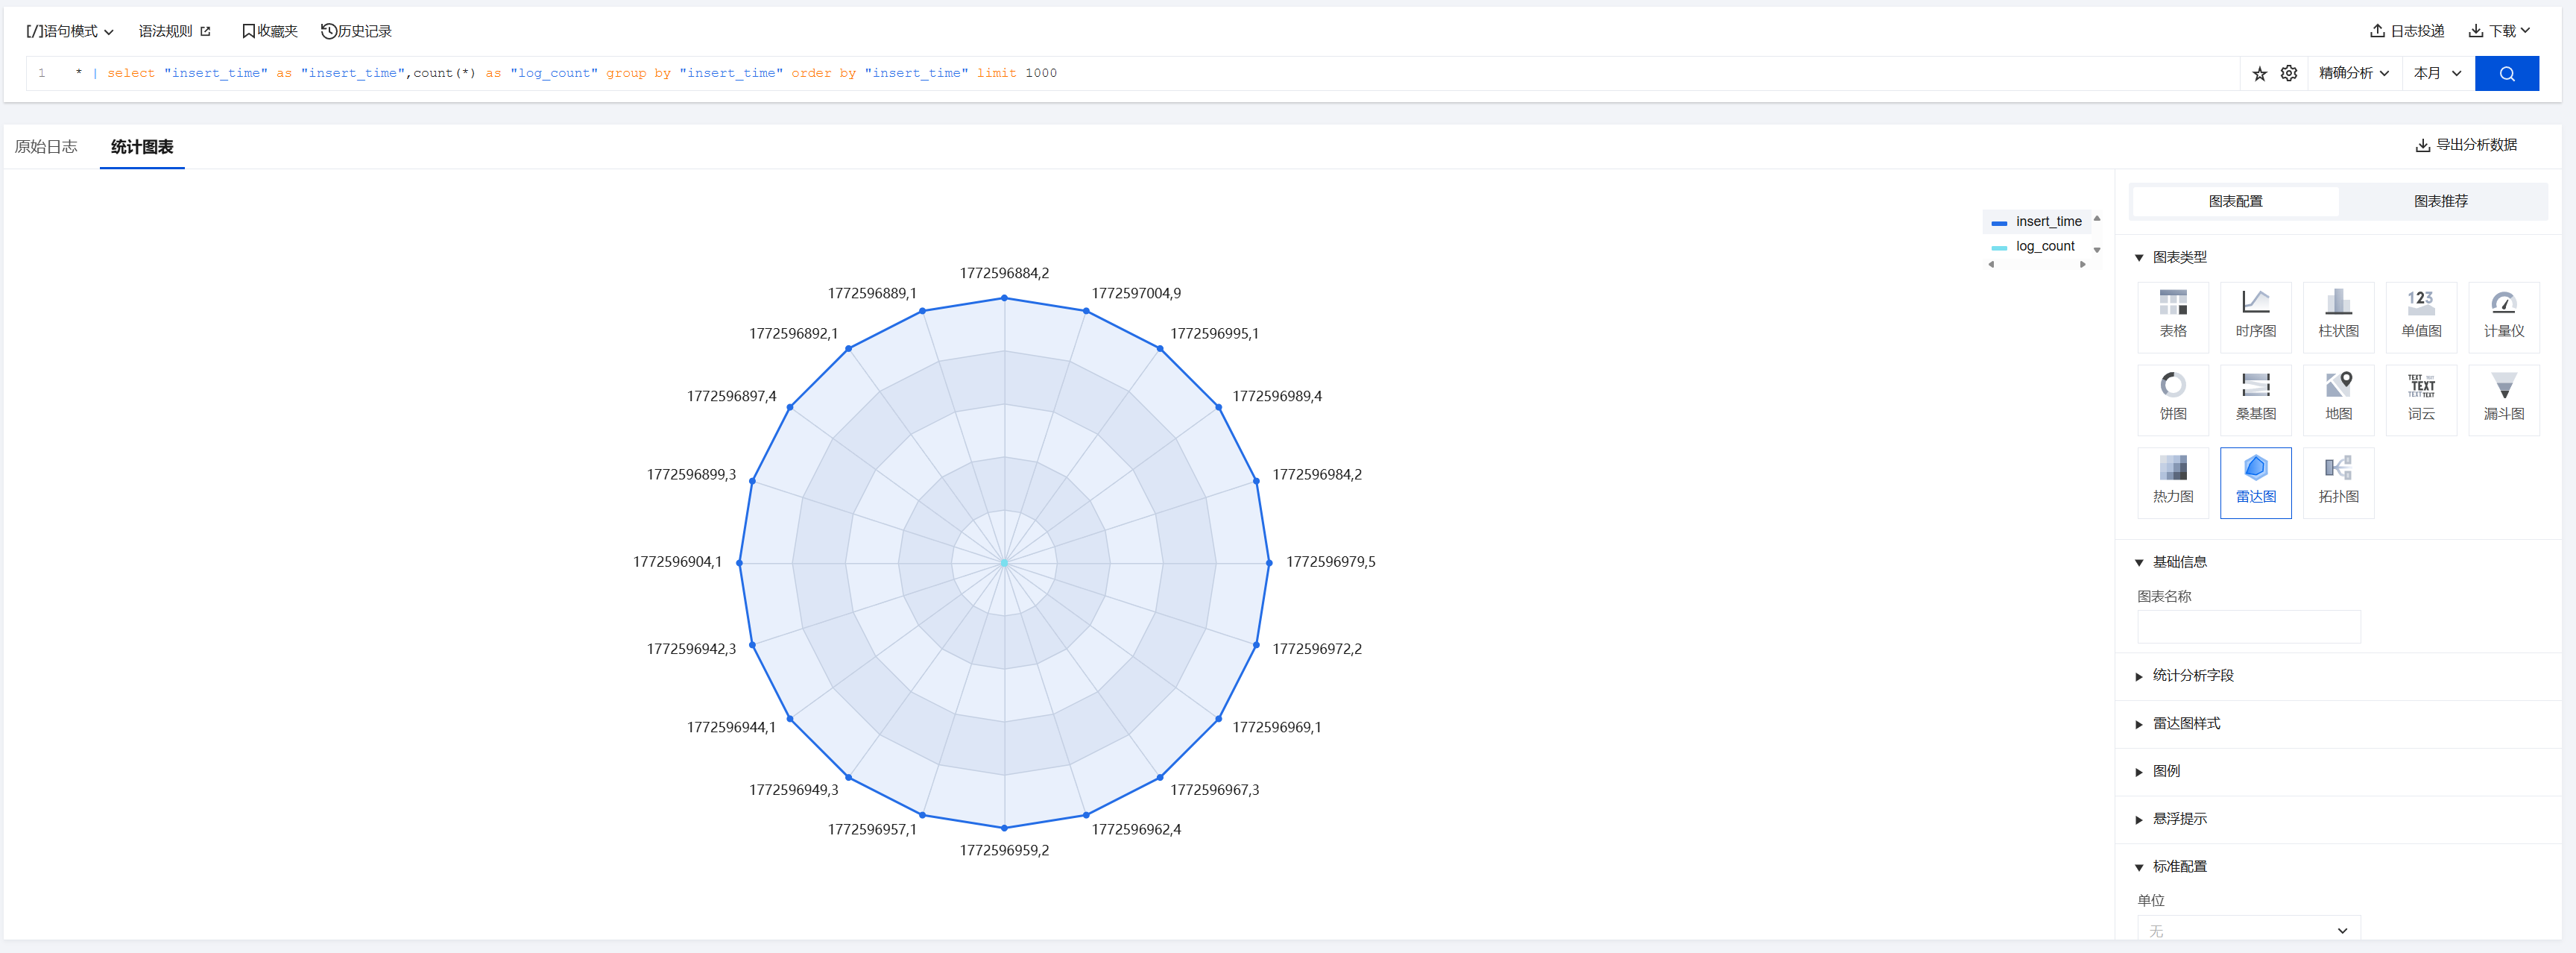Click the blue search query button
This screenshot has height=953, width=2576.
tap(2506, 73)
